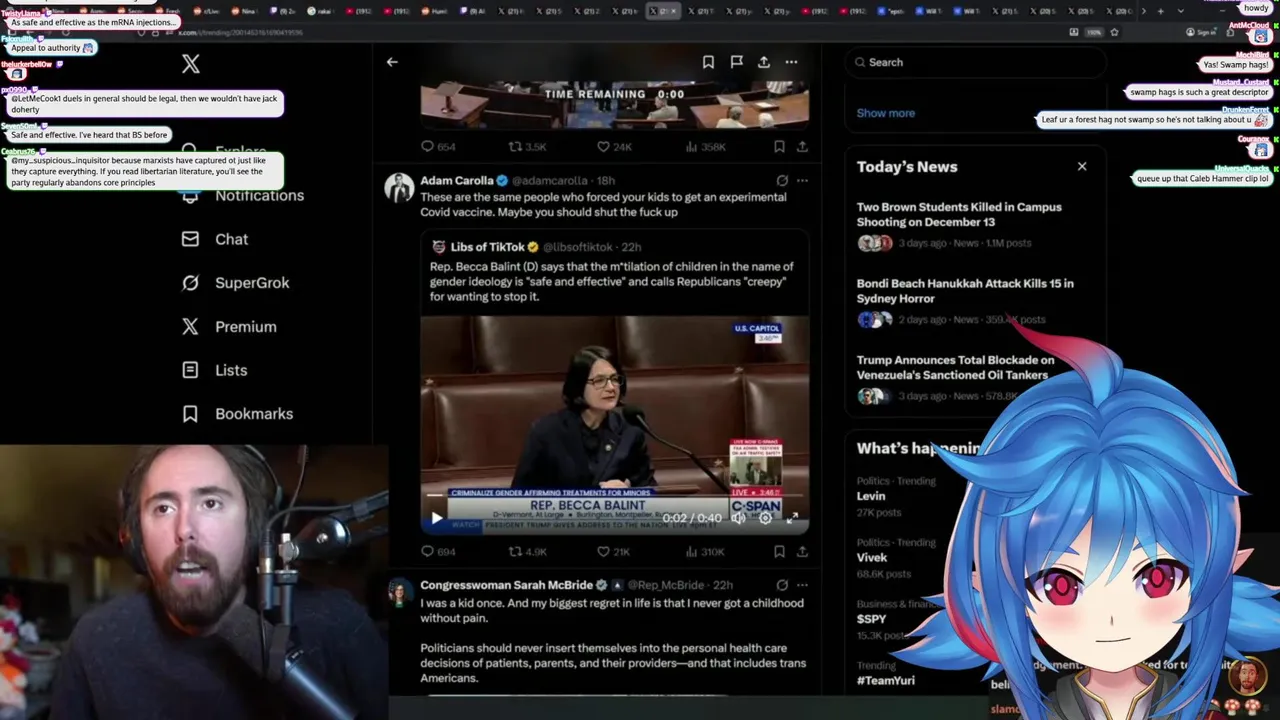The height and width of the screenshot is (720, 1280).
Task: Share the post from the top header
Action: click(x=764, y=62)
